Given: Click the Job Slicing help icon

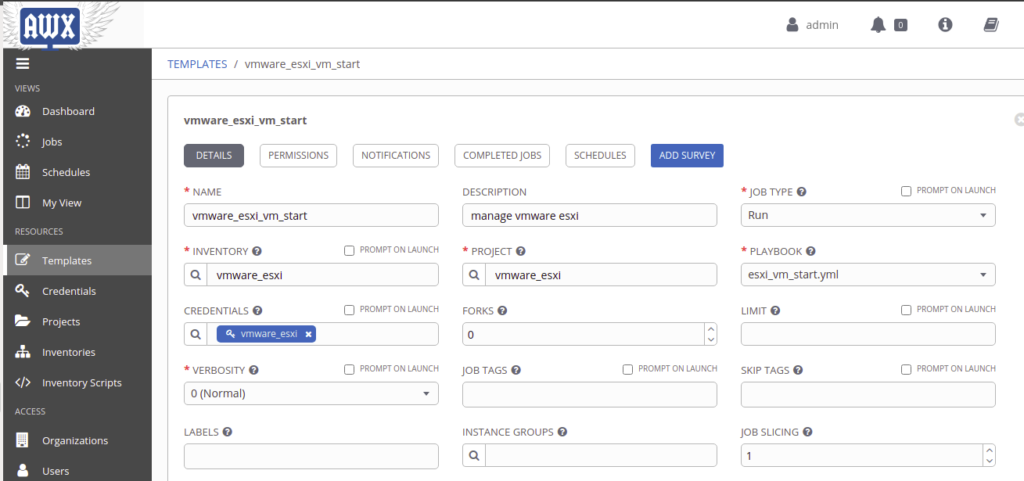Looking at the screenshot, I should coord(807,432).
